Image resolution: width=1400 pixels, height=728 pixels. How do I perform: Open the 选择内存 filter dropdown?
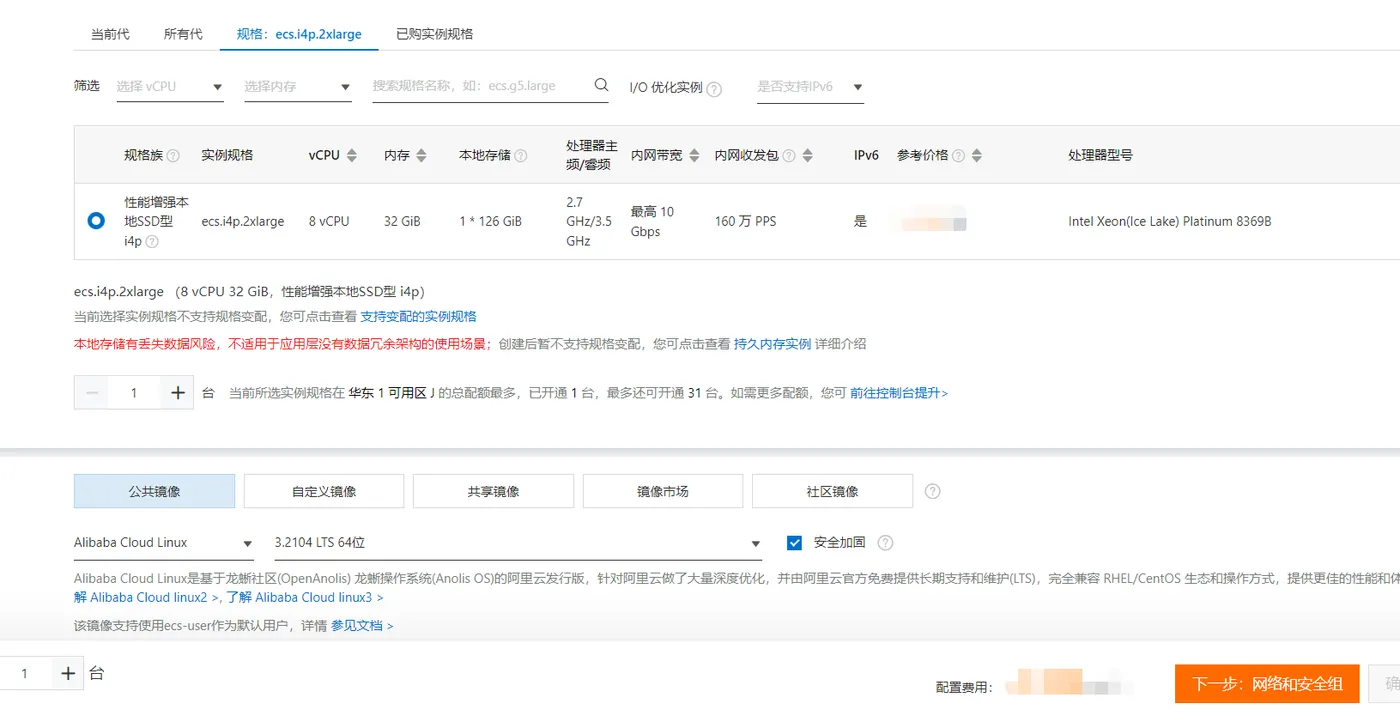pyautogui.click(x=298, y=87)
